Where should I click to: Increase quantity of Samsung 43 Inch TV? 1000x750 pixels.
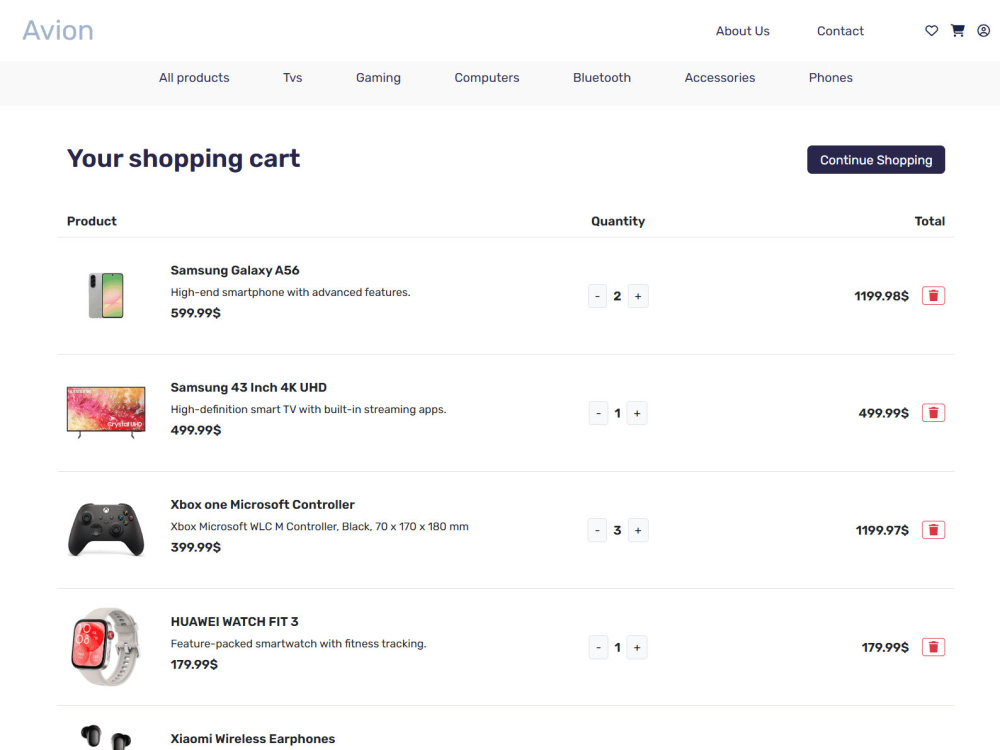pos(637,413)
